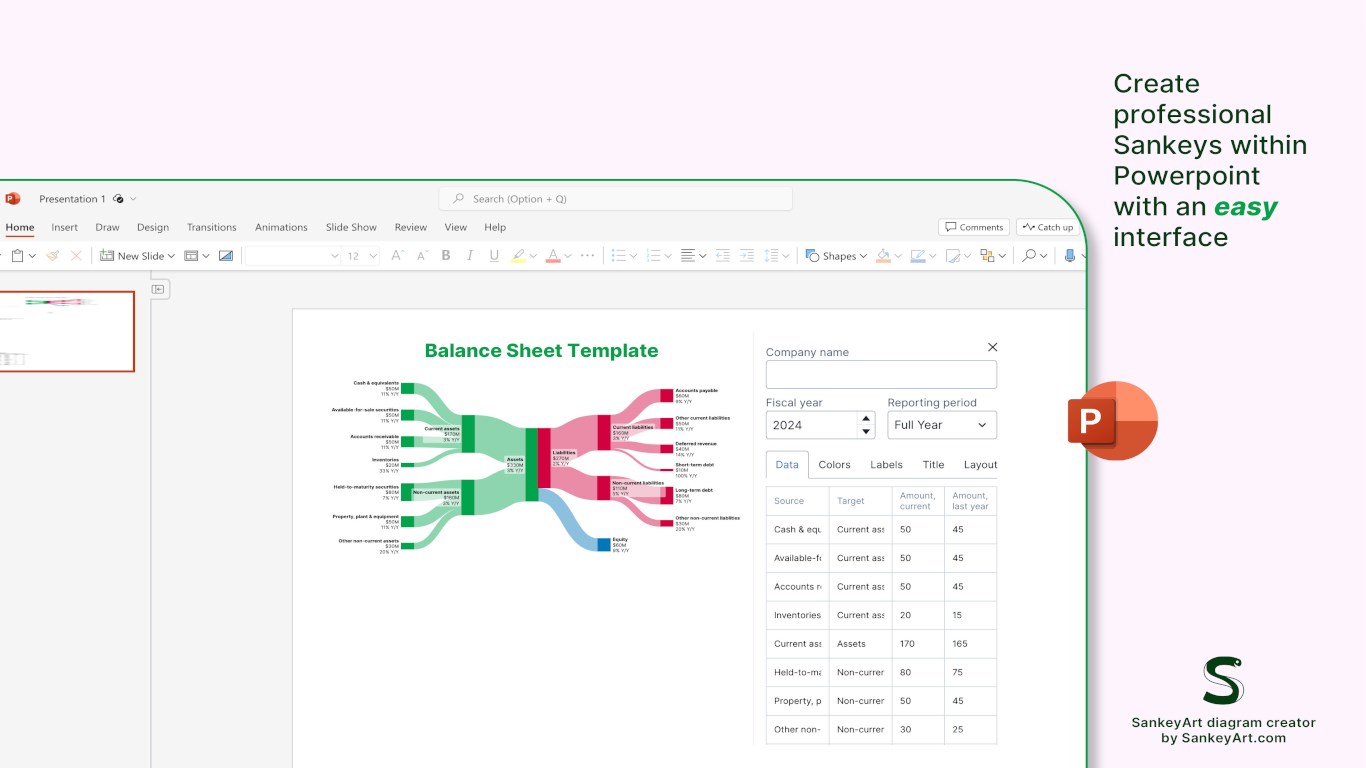This screenshot has width=1366, height=768.
Task: Click the saved-status icon beside Presentation 1
Action: pyautogui.click(x=119, y=199)
